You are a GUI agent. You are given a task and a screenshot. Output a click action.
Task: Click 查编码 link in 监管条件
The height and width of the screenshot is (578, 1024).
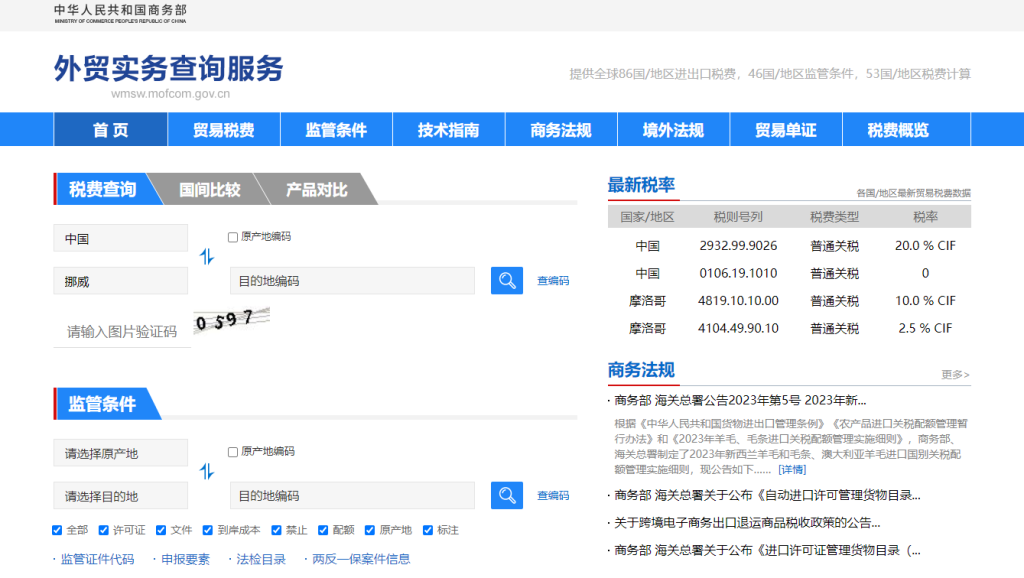point(552,496)
